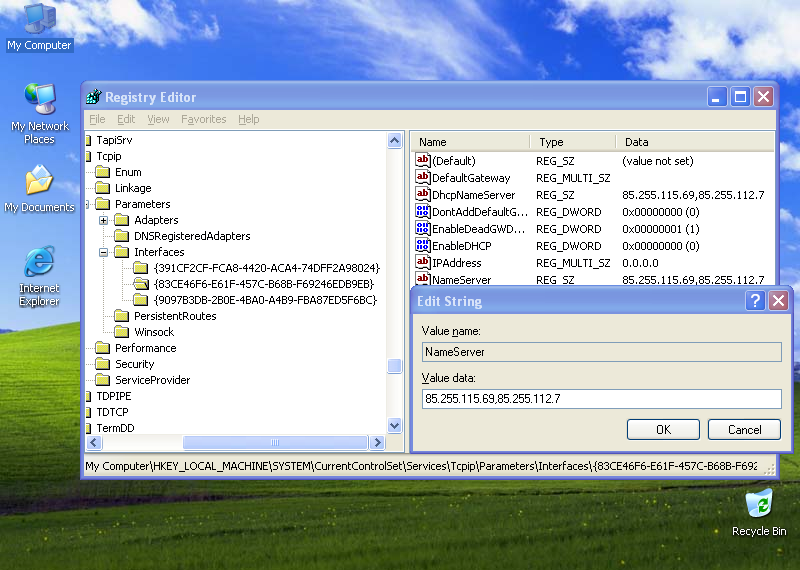
Task: Open My Computer desktop icon
Action: [39, 27]
